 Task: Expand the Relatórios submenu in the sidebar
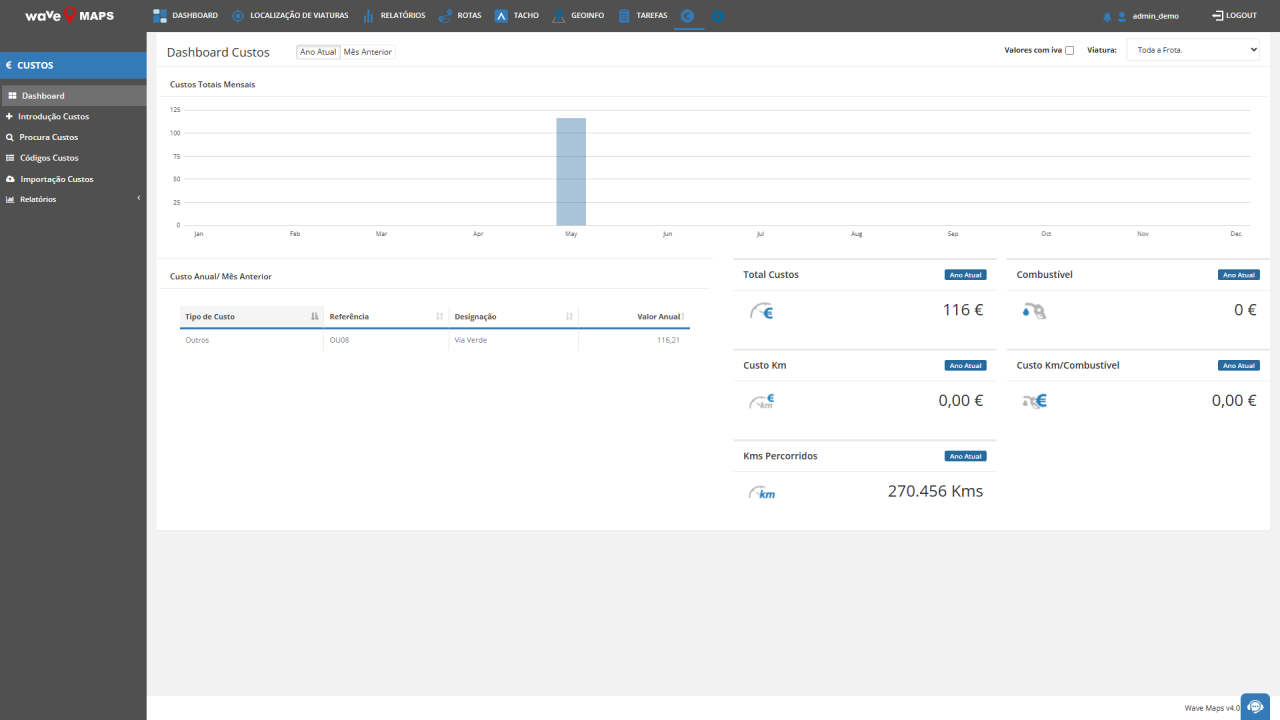click(x=73, y=199)
